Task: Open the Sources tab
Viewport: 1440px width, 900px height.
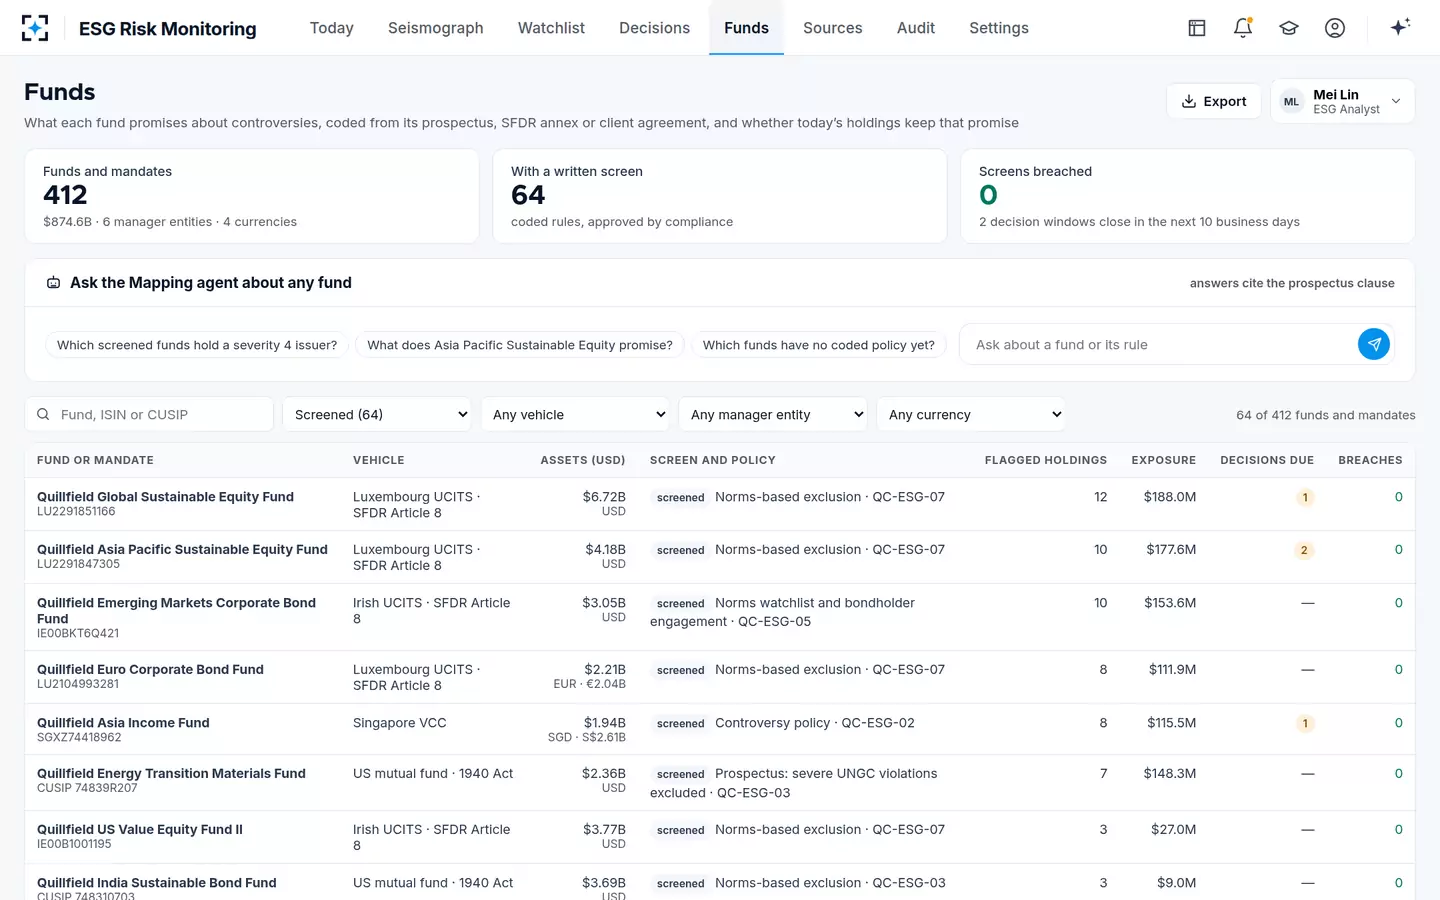Action: 832,28
